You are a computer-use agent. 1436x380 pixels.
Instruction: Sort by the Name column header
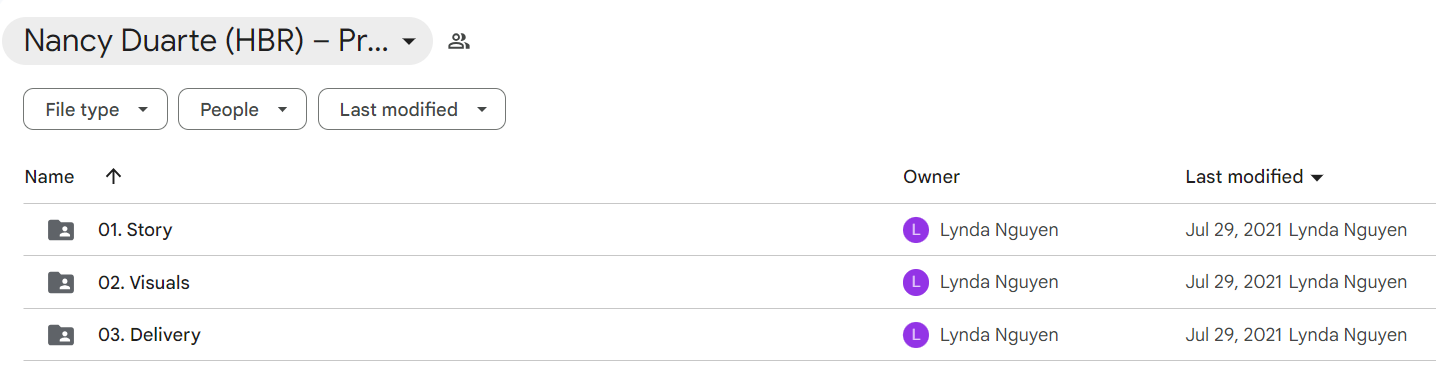tap(50, 177)
